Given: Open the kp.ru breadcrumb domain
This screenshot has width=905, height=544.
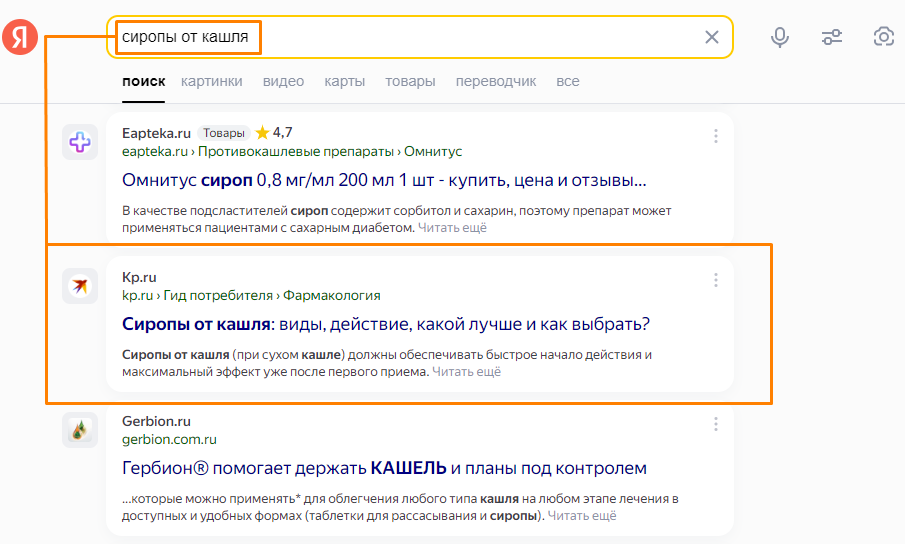Looking at the screenshot, I should (137, 295).
